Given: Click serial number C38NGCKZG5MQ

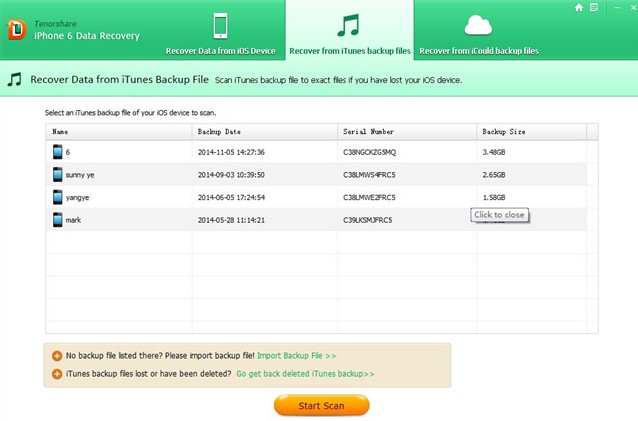Looking at the screenshot, I should (369, 152).
